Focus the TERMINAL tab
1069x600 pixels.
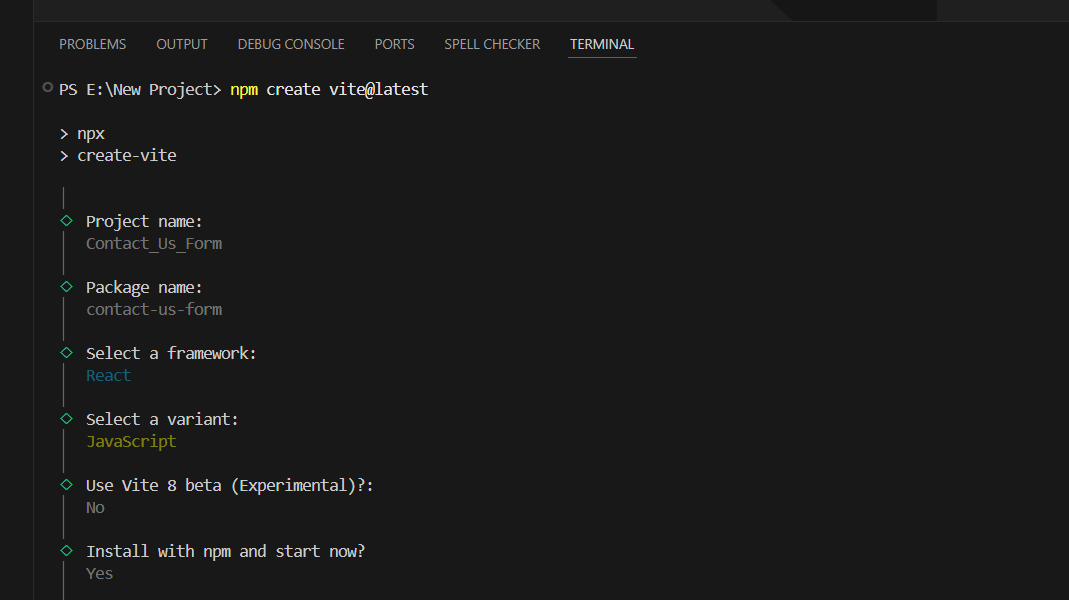tap(602, 44)
